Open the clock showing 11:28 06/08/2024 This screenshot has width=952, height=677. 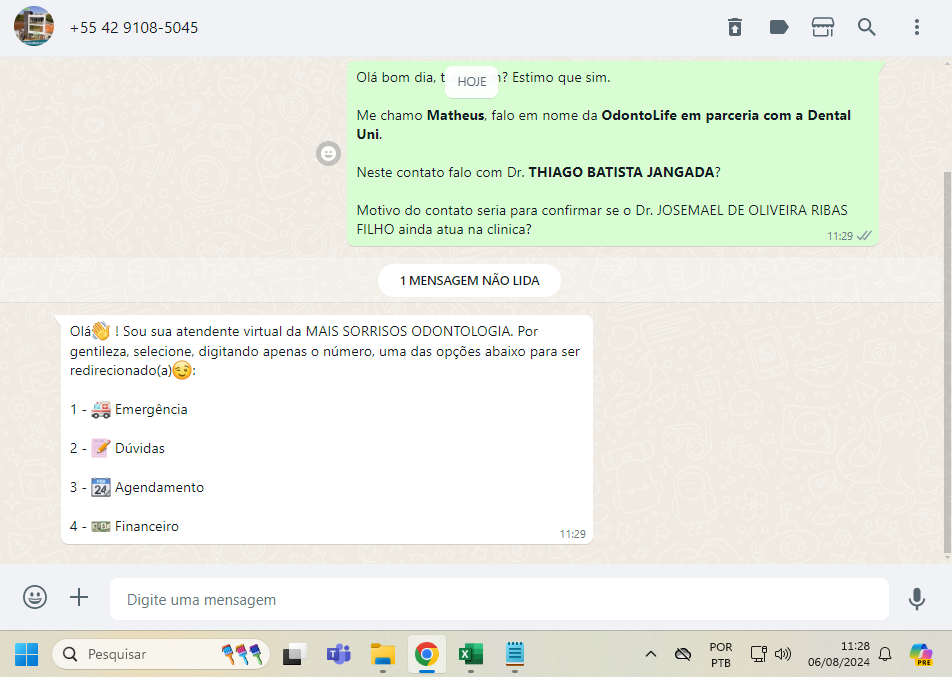point(838,654)
